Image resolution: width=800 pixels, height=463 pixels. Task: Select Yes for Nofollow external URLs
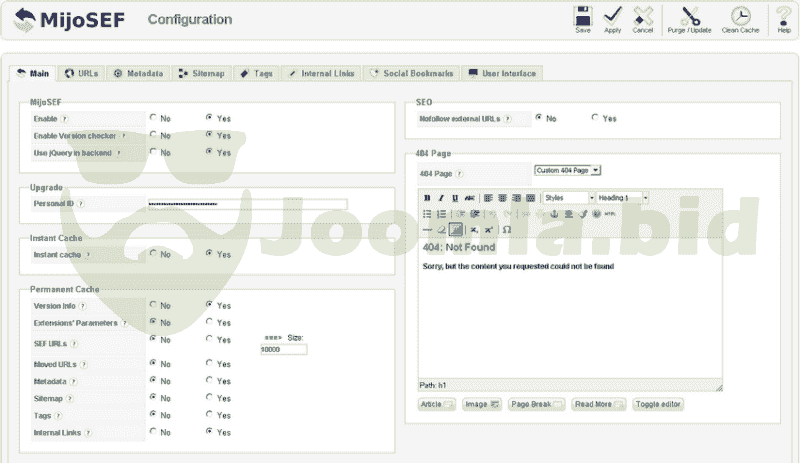click(x=595, y=118)
